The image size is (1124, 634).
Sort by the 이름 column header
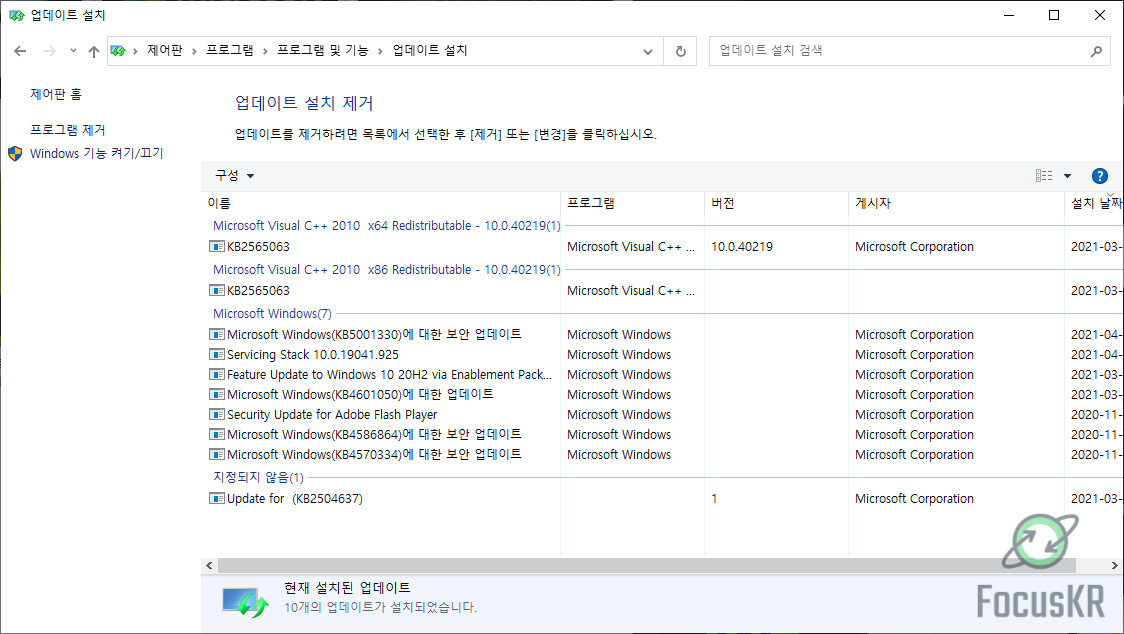381,203
